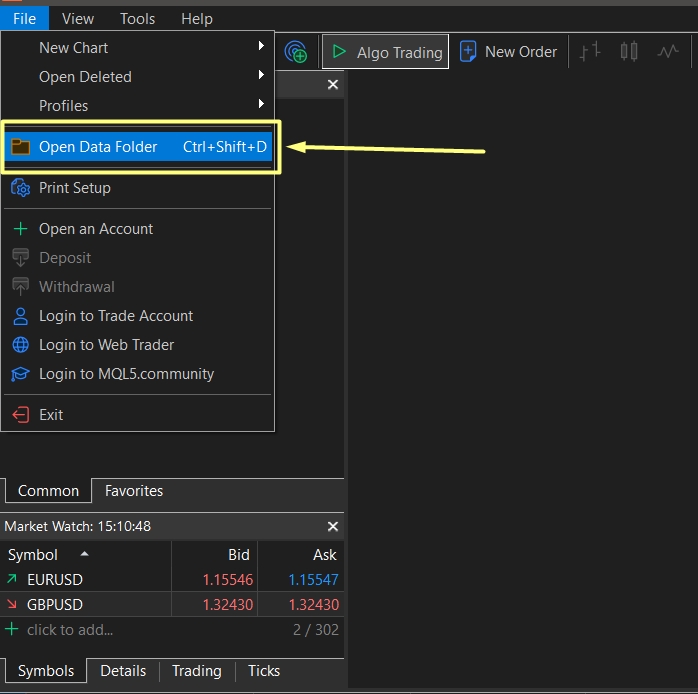Click the Open Data Folder icon
The width and height of the screenshot is (698, 694).
(x=20, y=147)
